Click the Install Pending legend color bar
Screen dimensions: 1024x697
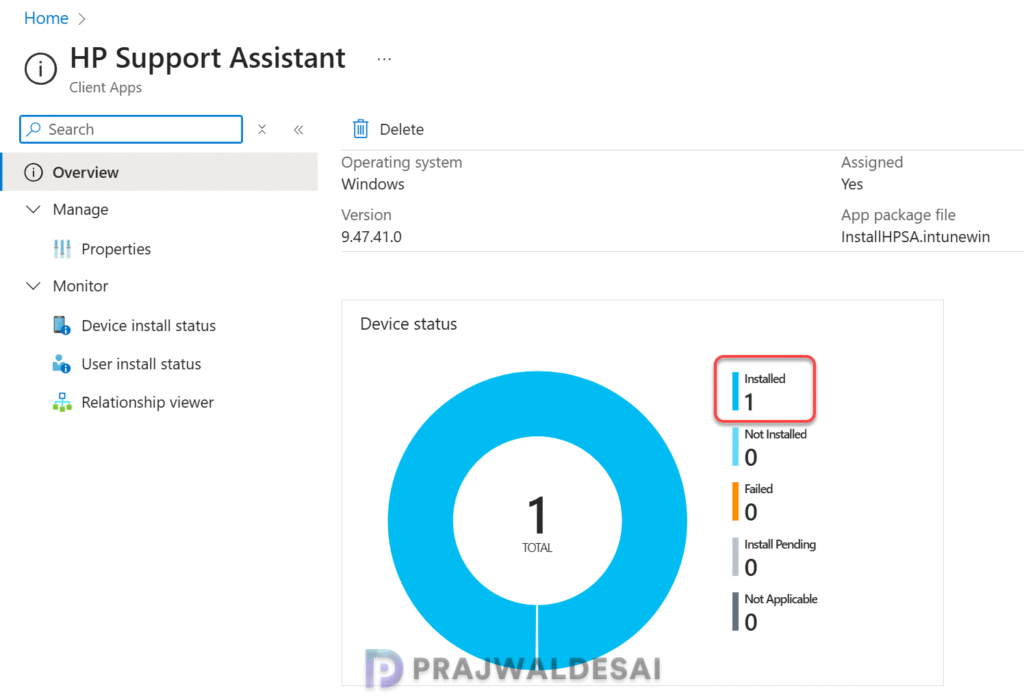click(x=735, y=557)
